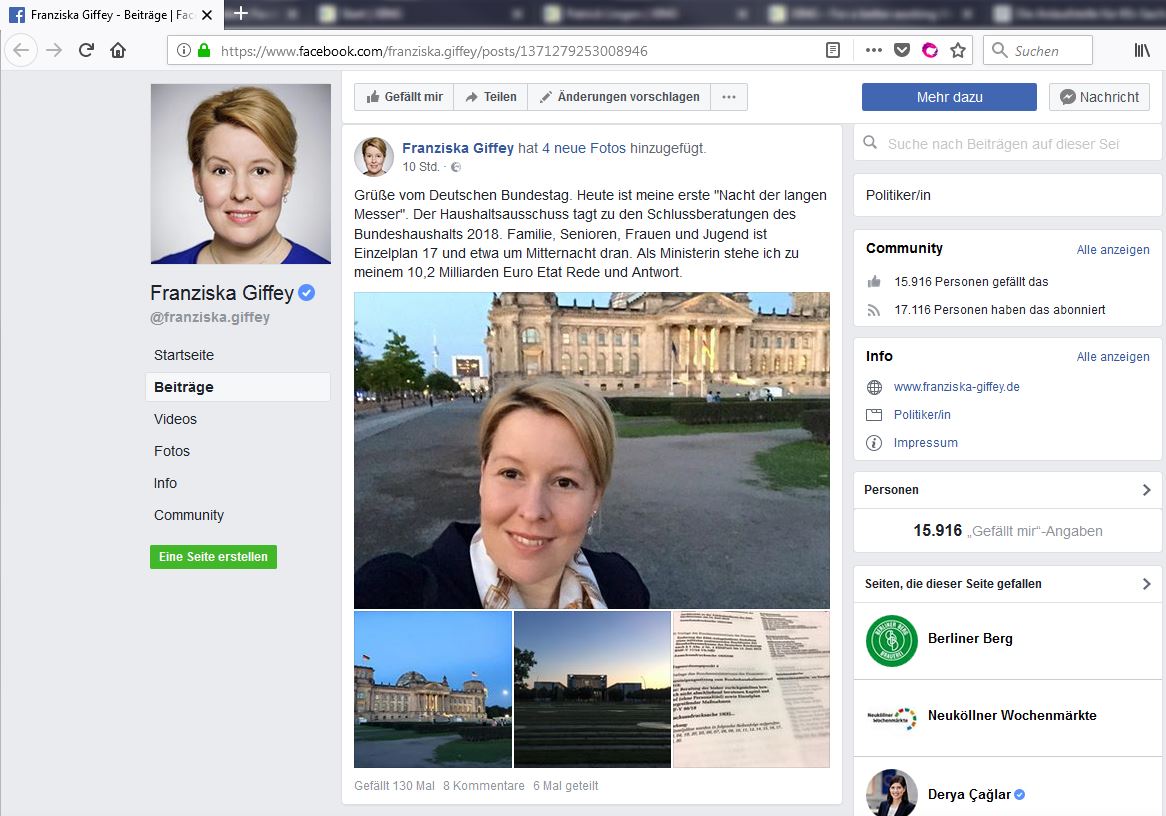Click Franziska Giffey name link in post header
Screen dimensions: 1166x816
[x=458, y=148]
